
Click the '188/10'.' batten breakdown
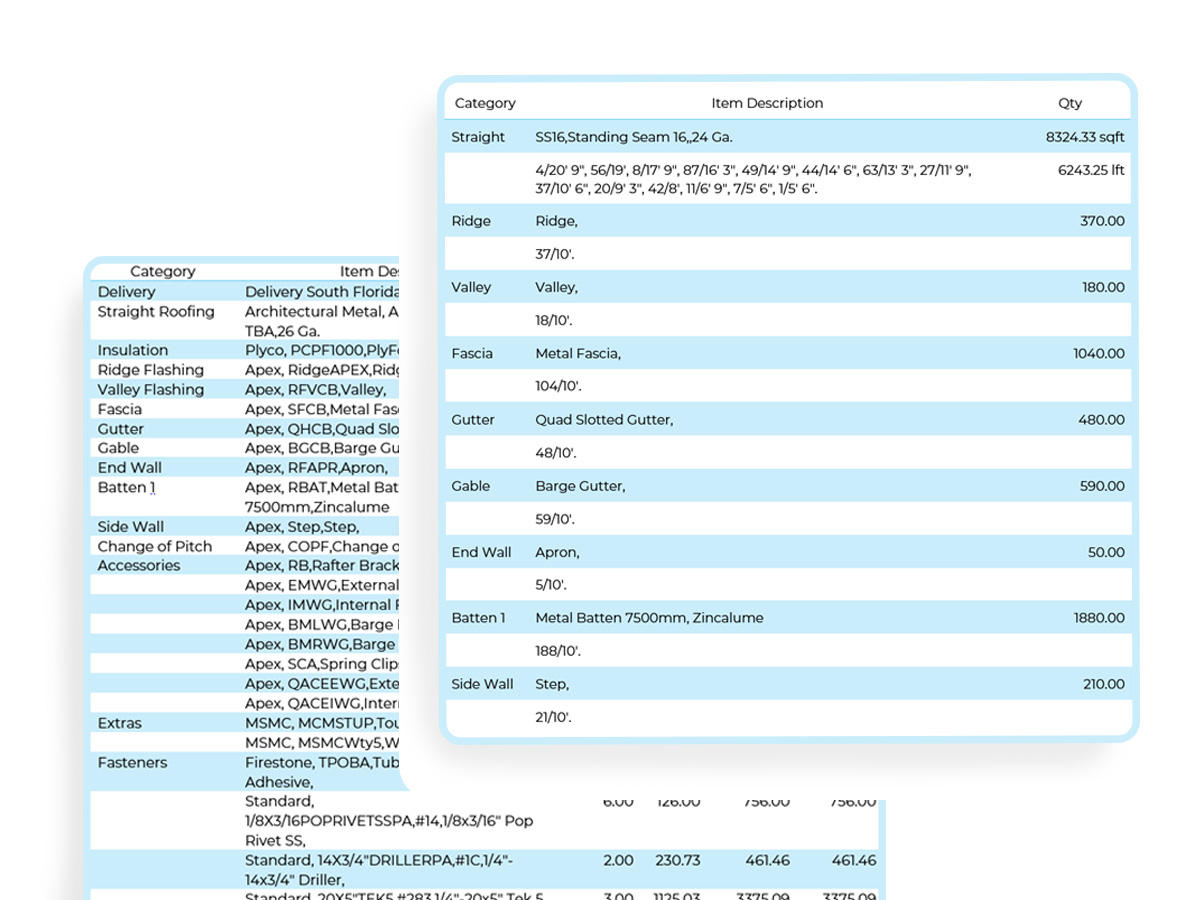point(558,651)
